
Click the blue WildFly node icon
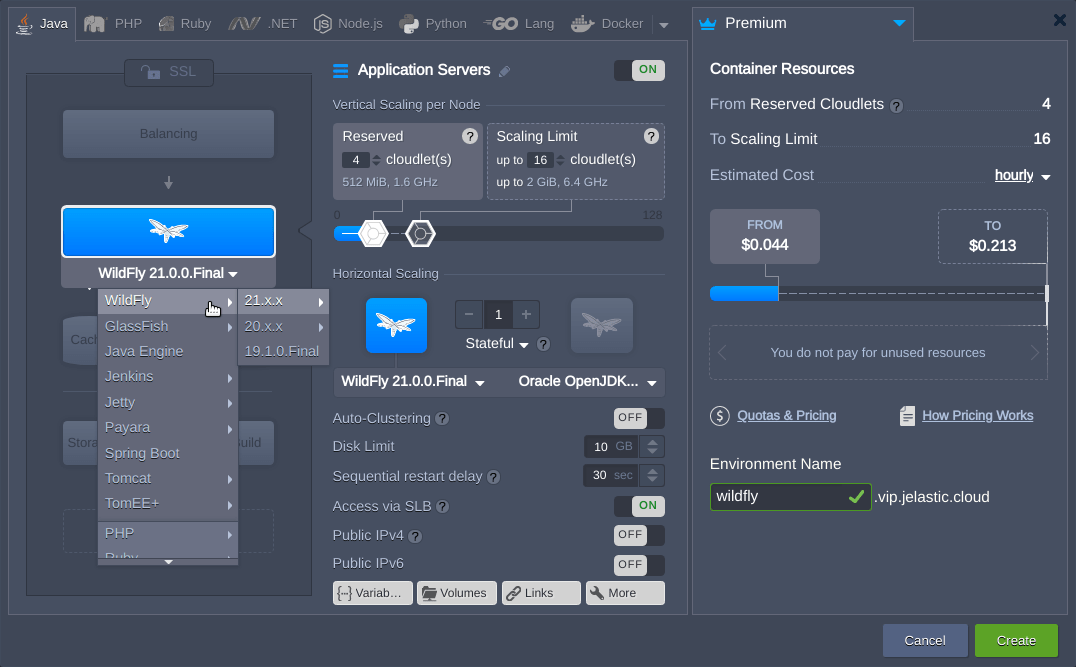point(396,325)
